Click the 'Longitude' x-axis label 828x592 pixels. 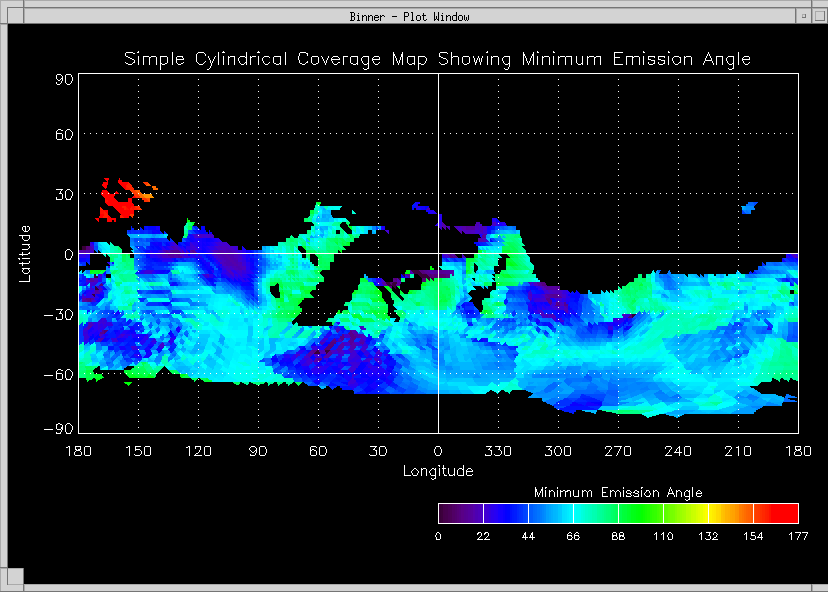coord(438,470)
